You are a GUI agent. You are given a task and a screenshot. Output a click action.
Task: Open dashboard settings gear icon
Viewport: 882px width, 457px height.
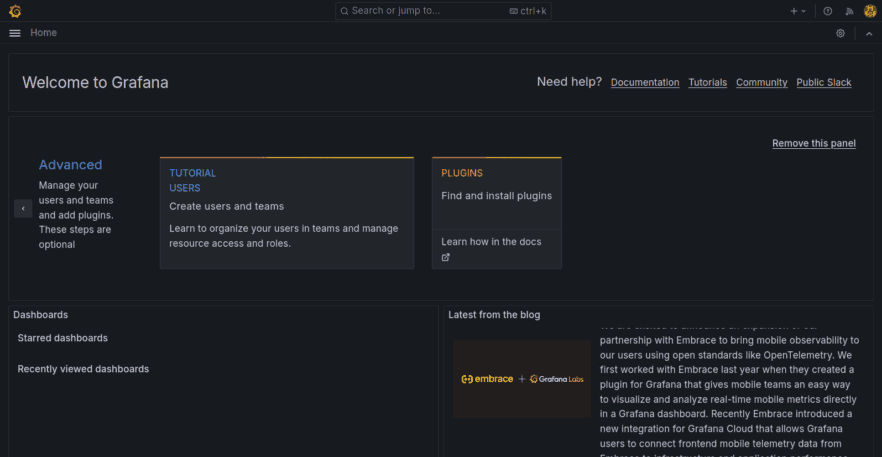point(840,33)
